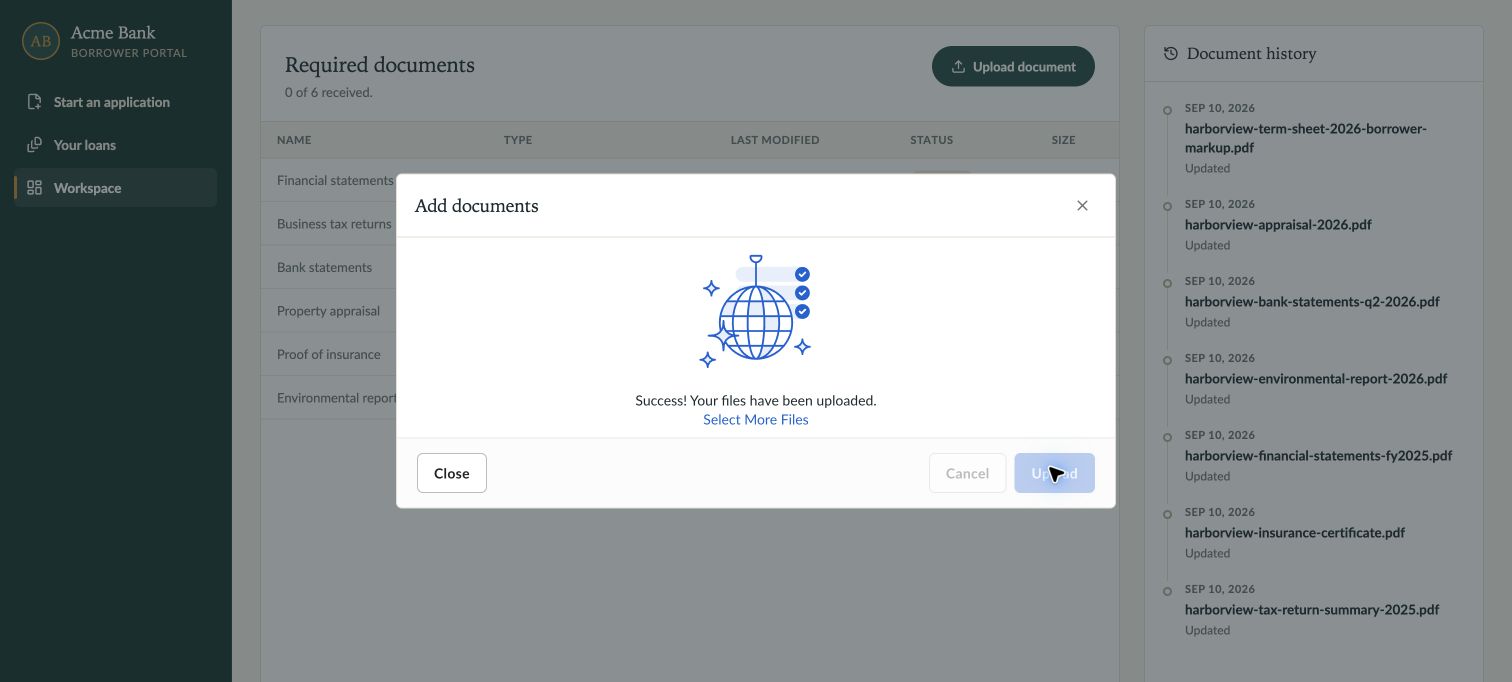Click timeline marker beside harborview-insurance-certificate.pdf
Screen dimensions: 1512x682
(x=1167, y=515)
